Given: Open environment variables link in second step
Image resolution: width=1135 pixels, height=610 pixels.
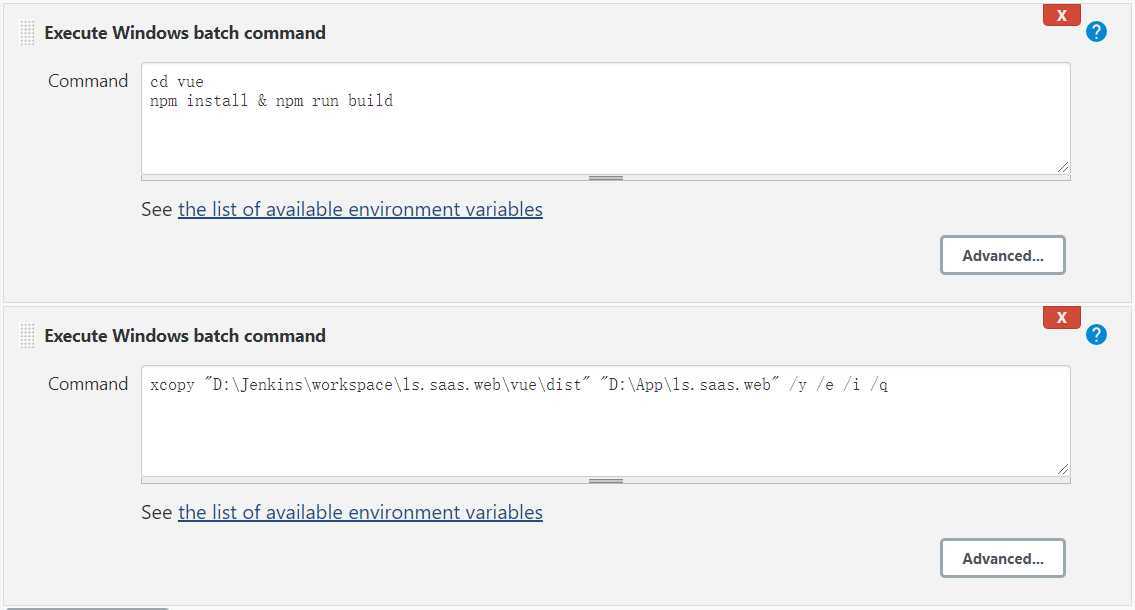Looking at the screenshot, I should click(360, 512).
